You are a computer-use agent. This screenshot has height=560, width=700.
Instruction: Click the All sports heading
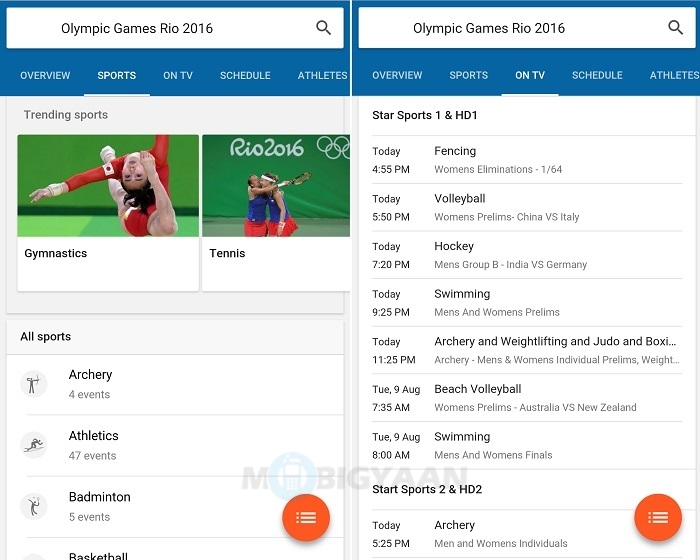click(46, 336)
